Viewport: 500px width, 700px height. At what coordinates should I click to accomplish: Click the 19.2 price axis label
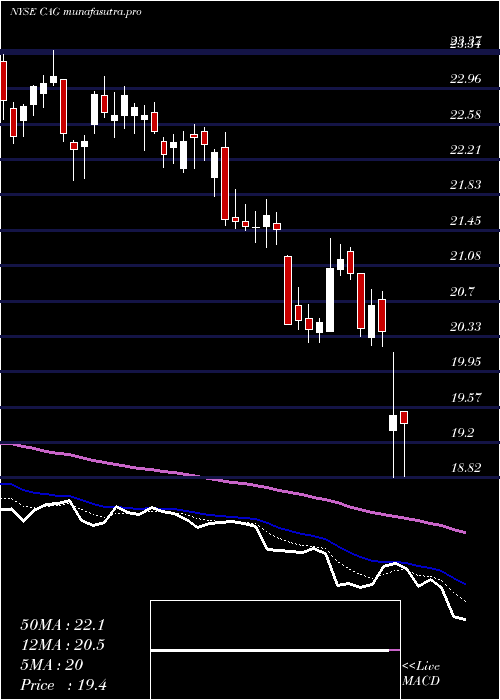pos(462,433)
